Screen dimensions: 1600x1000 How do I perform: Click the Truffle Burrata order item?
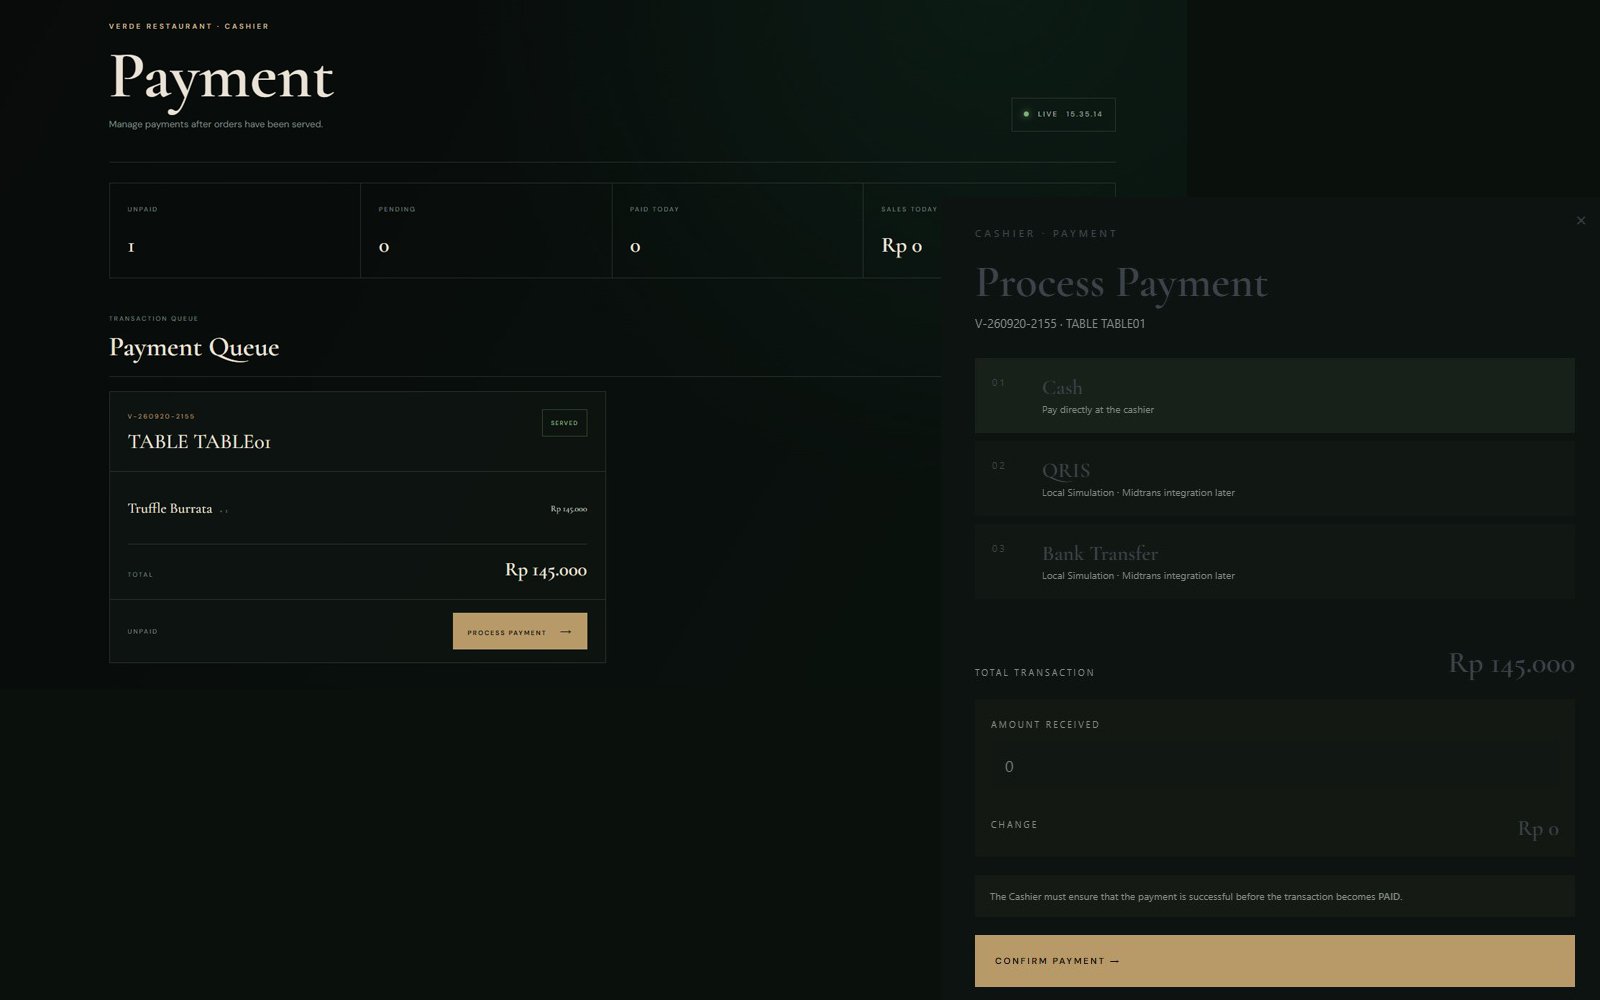pyautogui.click(x=170, y=508)
